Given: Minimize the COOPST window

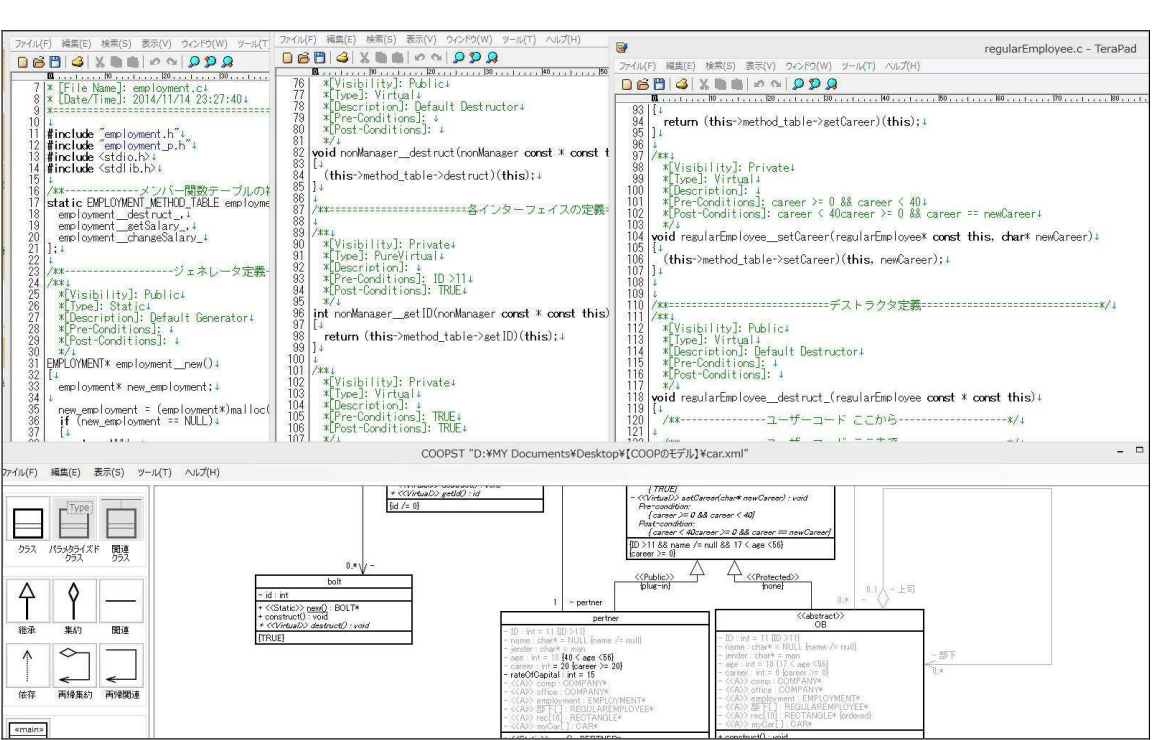Looking at the screenshot, I should point(1120,451).
